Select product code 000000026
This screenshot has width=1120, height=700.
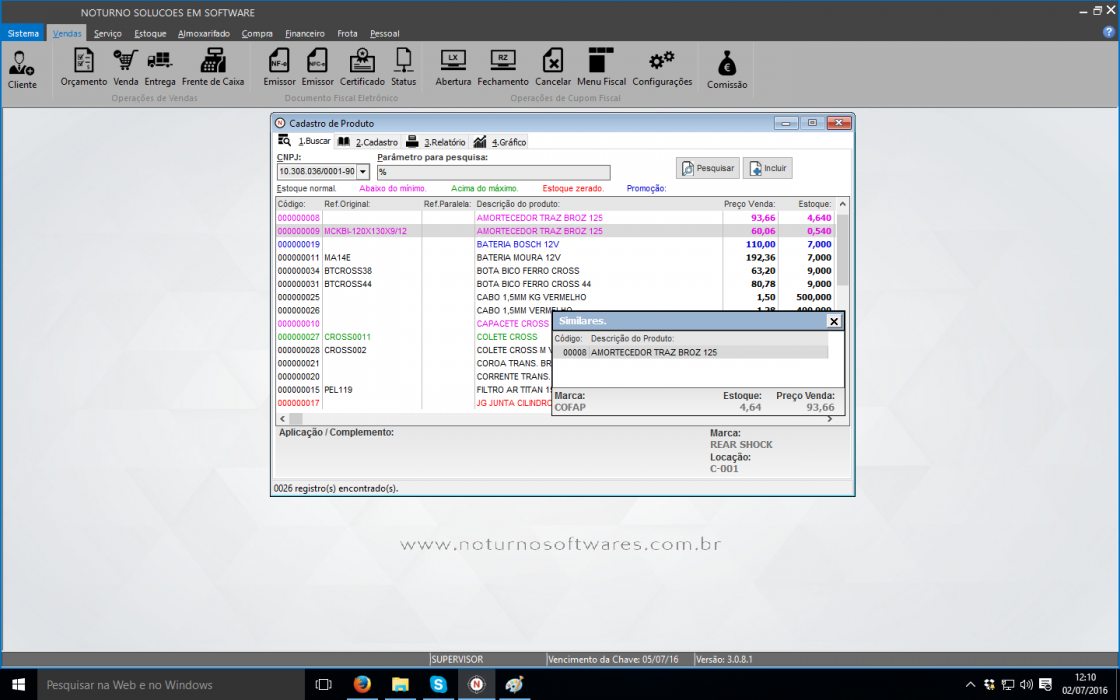pos(299,311)
